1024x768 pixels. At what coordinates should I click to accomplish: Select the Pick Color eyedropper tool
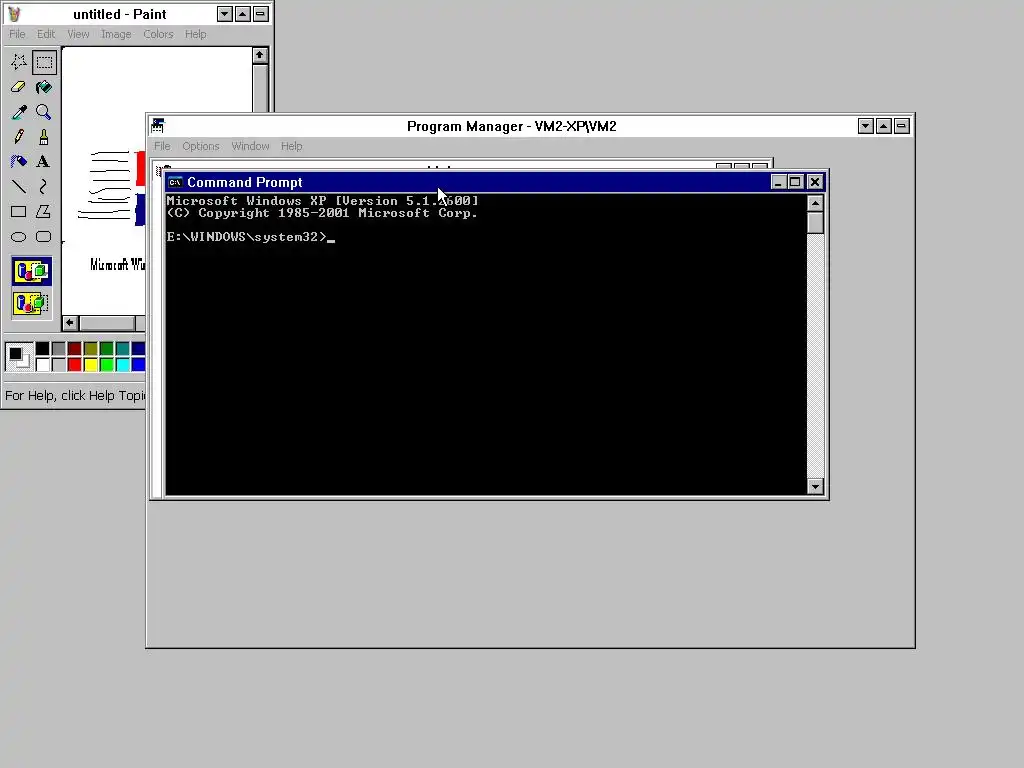[18, 112]
